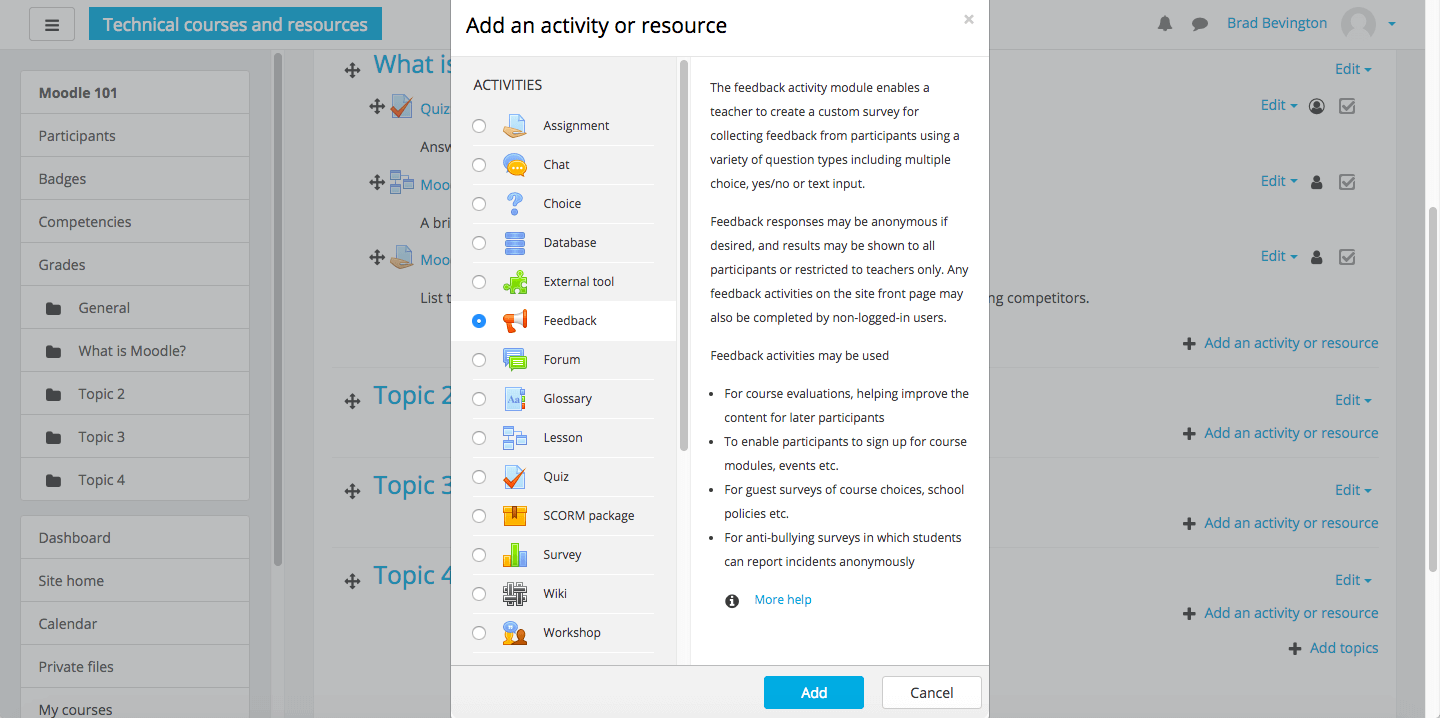Select the Lesson radio button

click(479, 438)
